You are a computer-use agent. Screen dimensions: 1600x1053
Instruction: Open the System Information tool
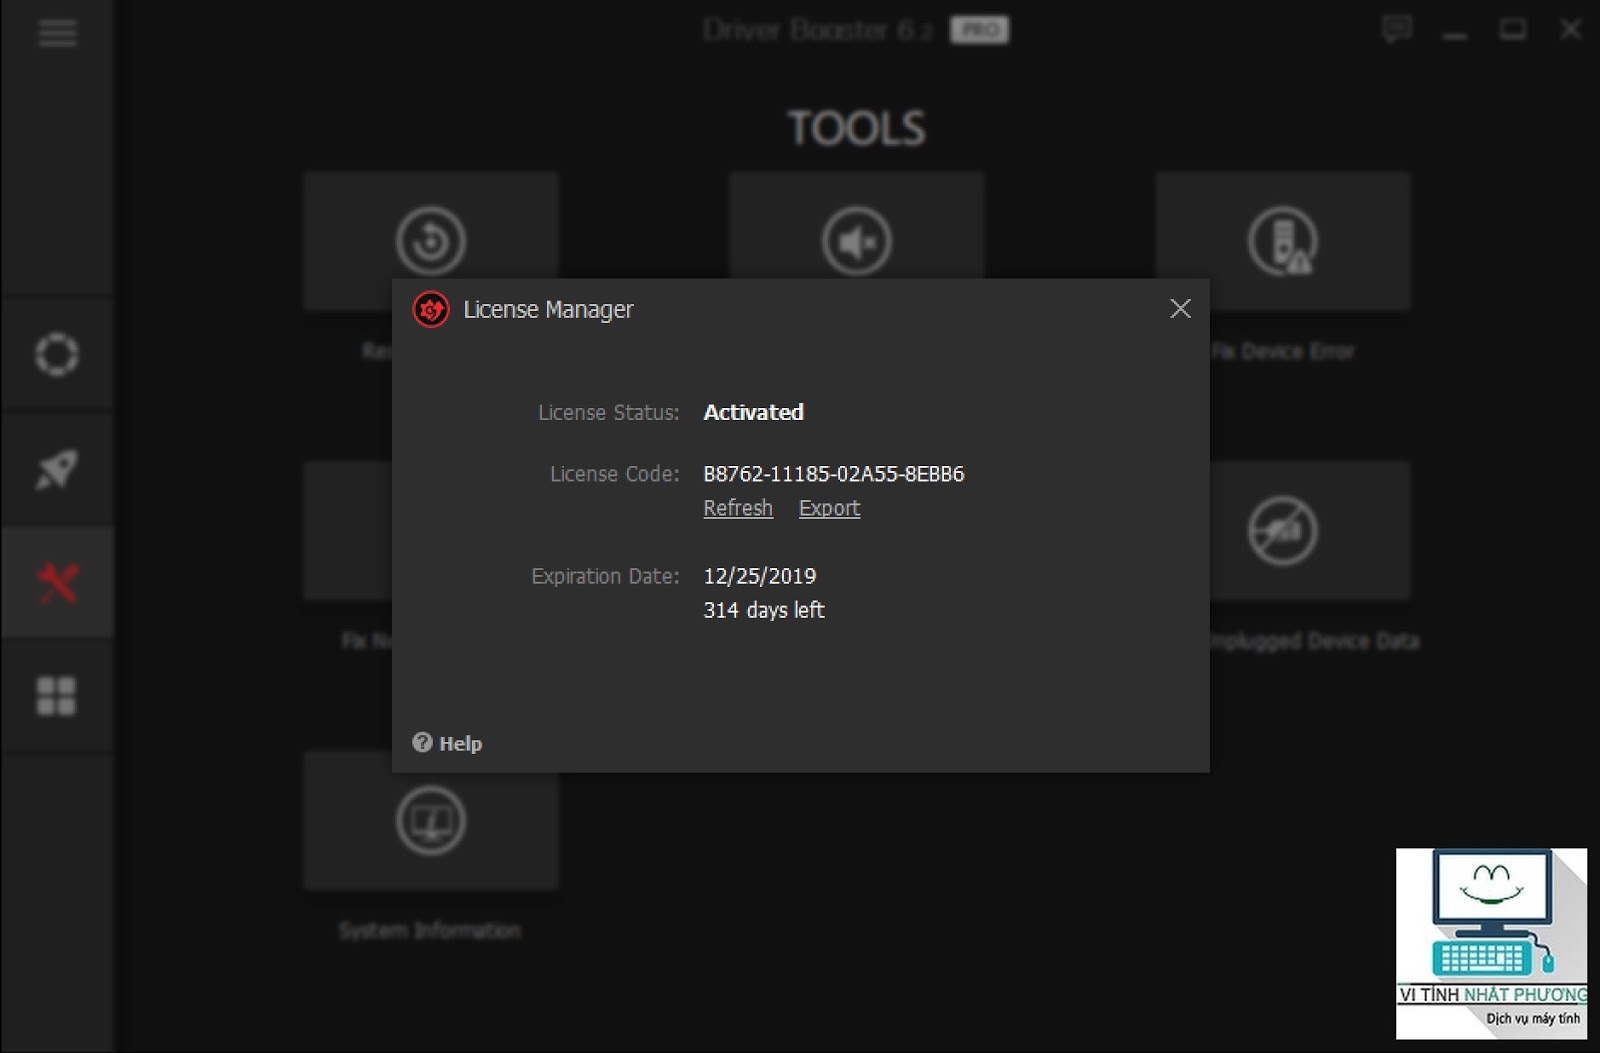pyautogui.click(x=430, y=820)
